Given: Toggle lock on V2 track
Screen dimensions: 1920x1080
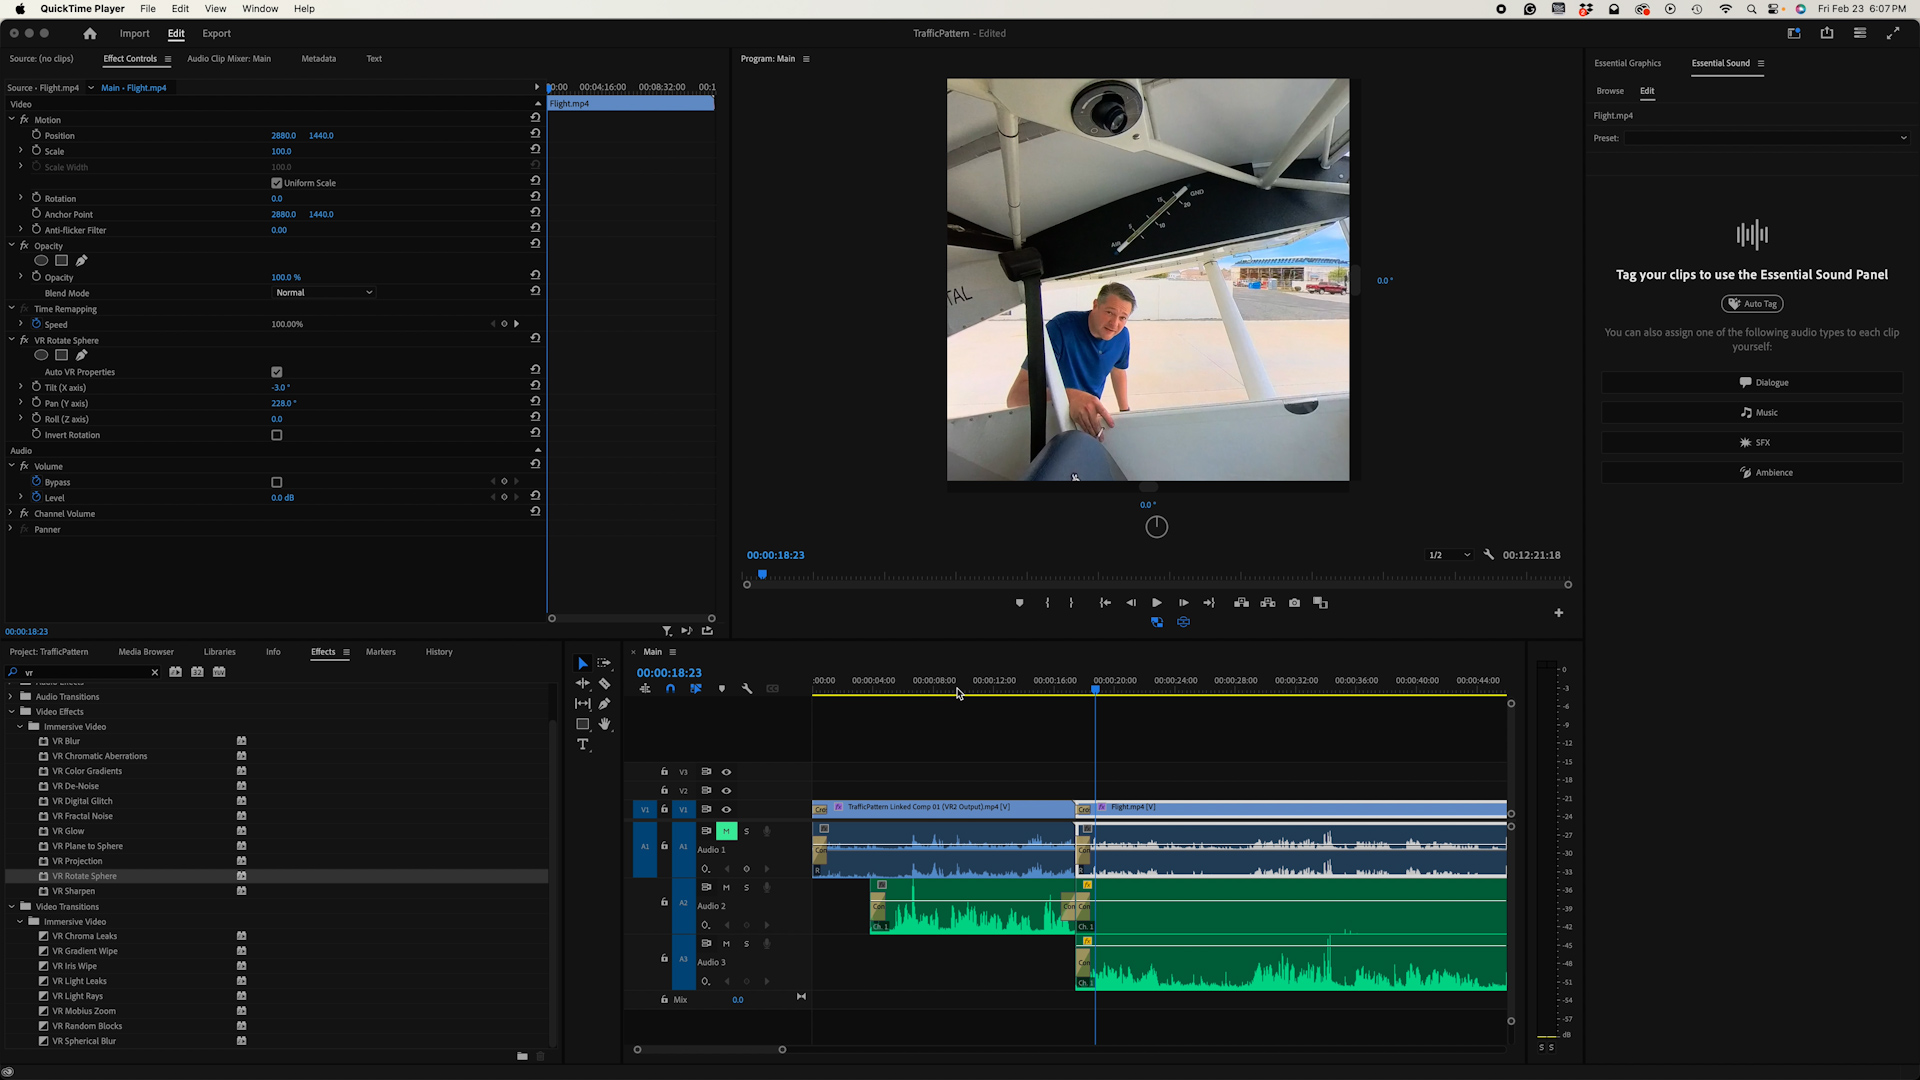Looking at the screenshot, I should 664,790.
